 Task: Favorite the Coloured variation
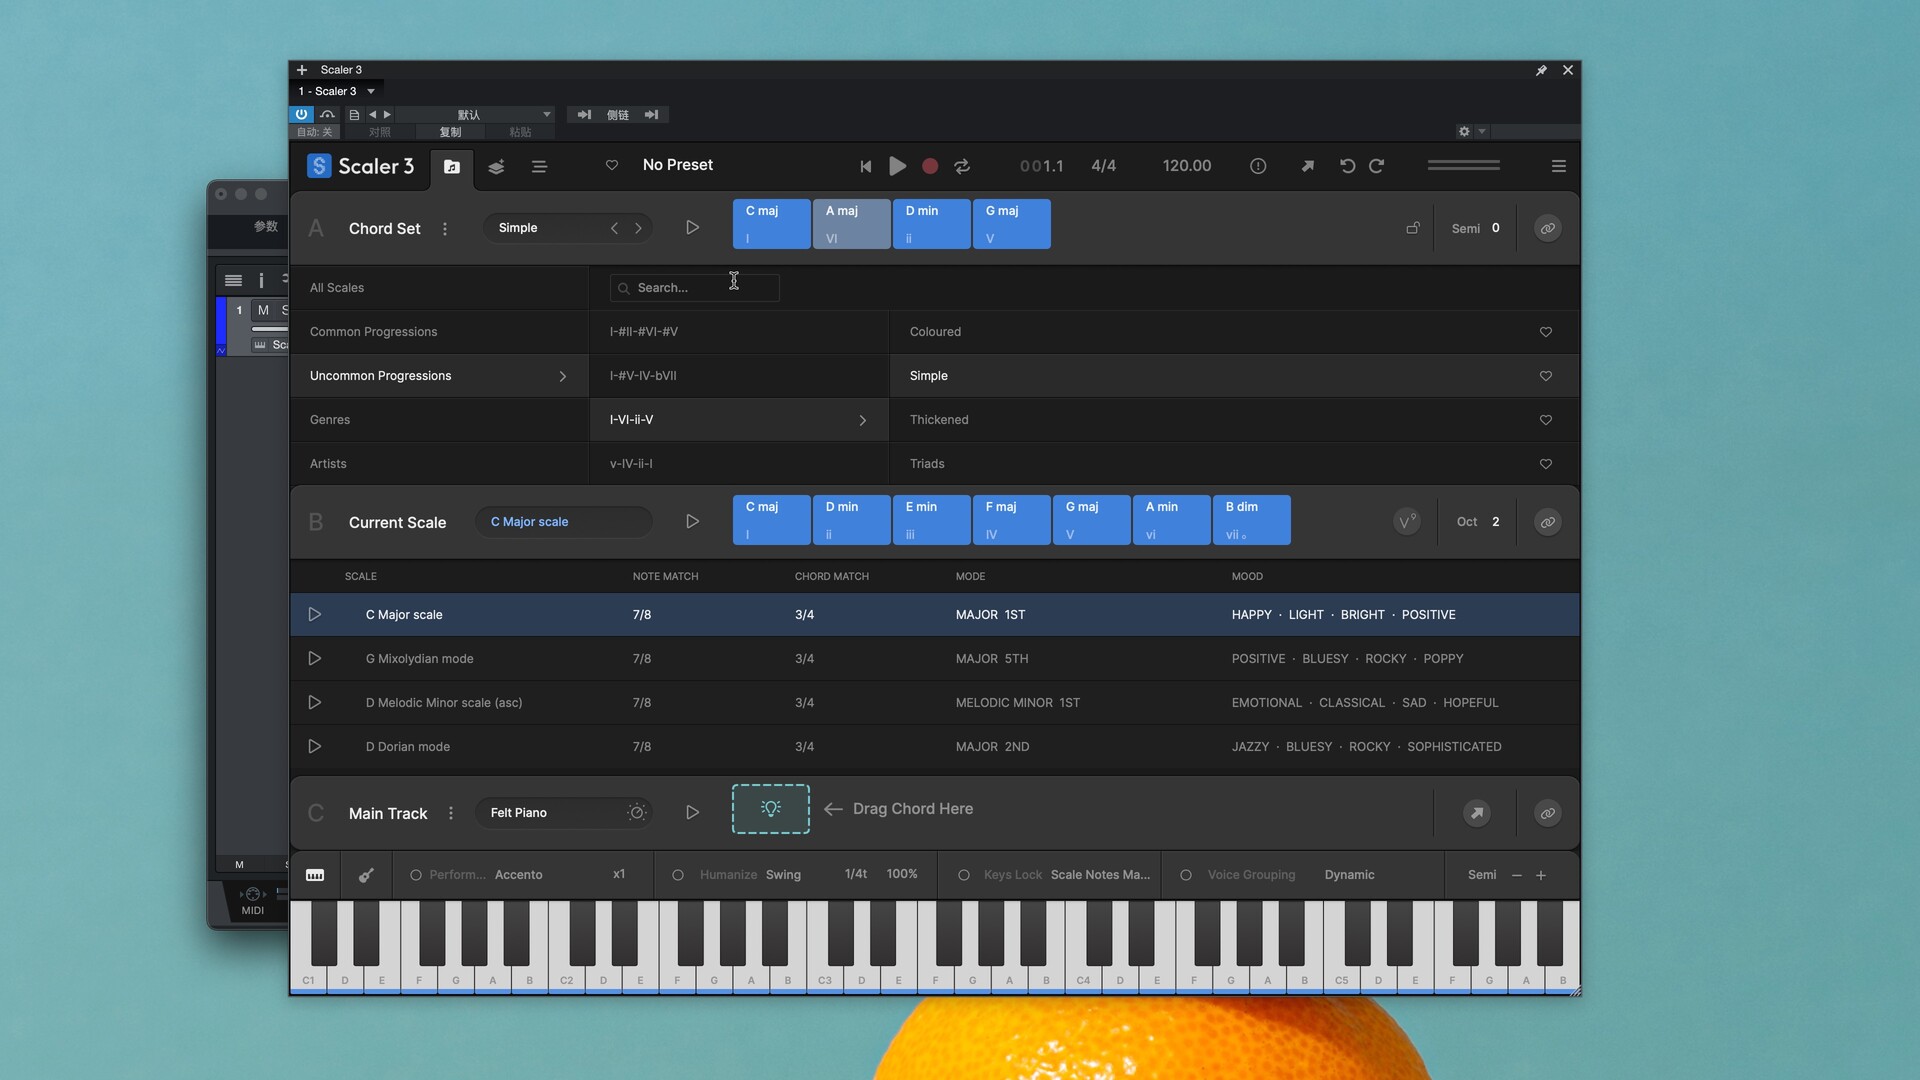[1546, 332]
